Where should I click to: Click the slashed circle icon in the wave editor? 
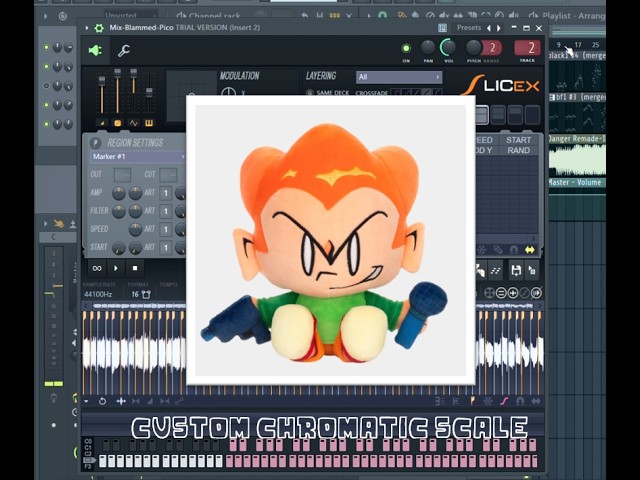(524, 293)
